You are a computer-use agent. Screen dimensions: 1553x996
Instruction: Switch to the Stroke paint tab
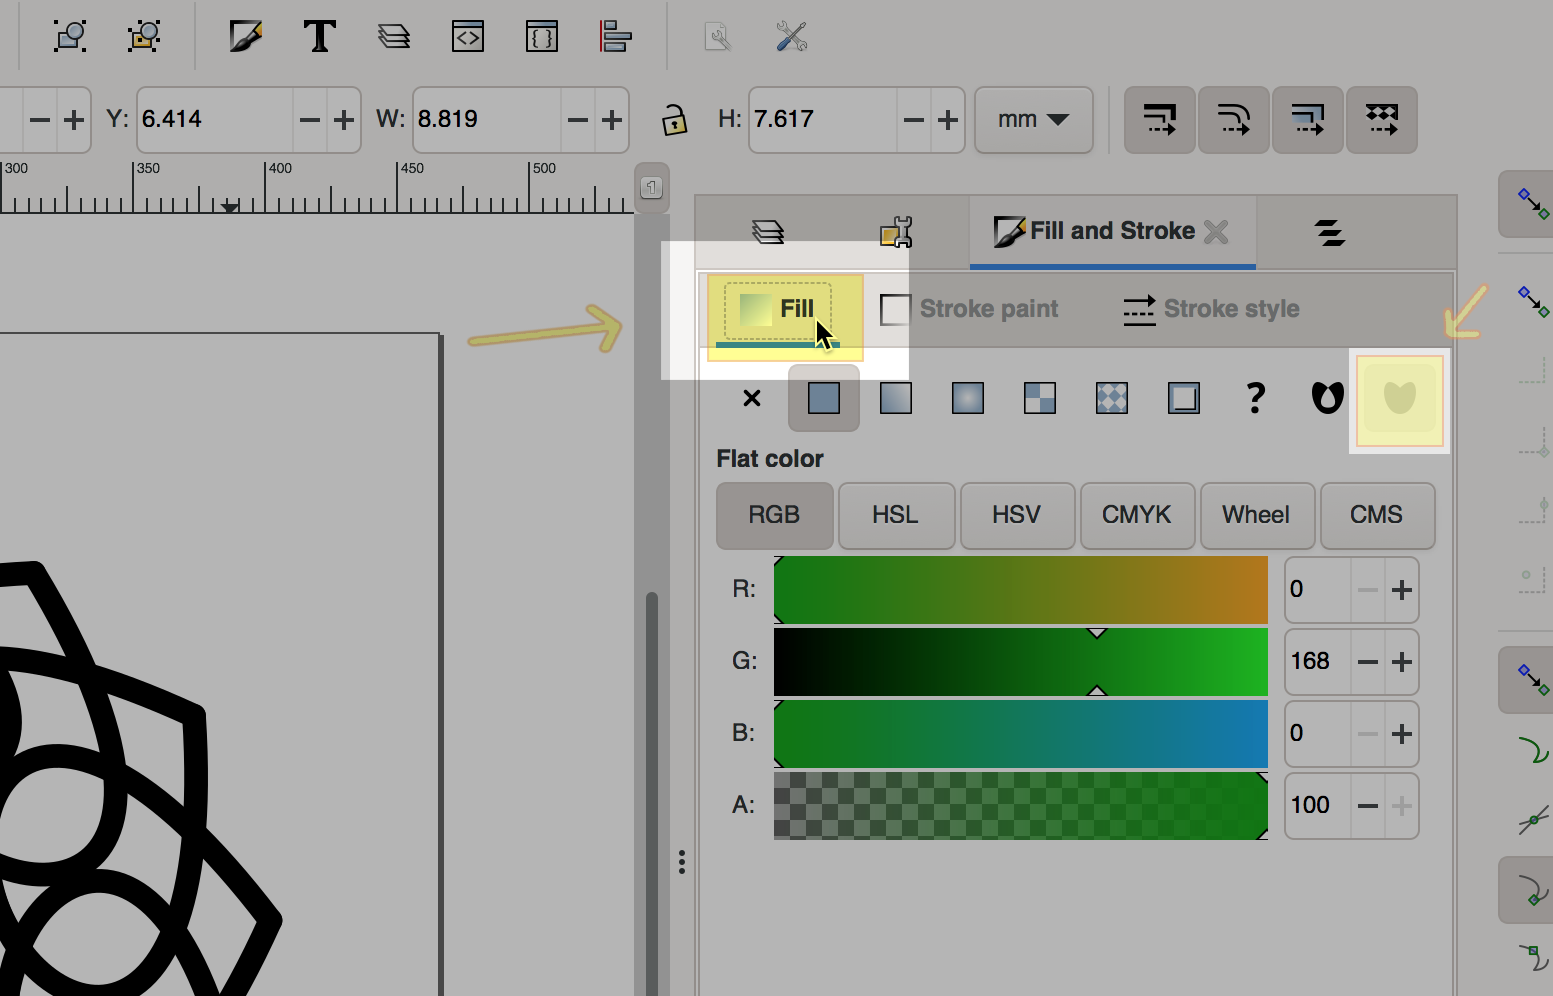[x=970, y=309]
